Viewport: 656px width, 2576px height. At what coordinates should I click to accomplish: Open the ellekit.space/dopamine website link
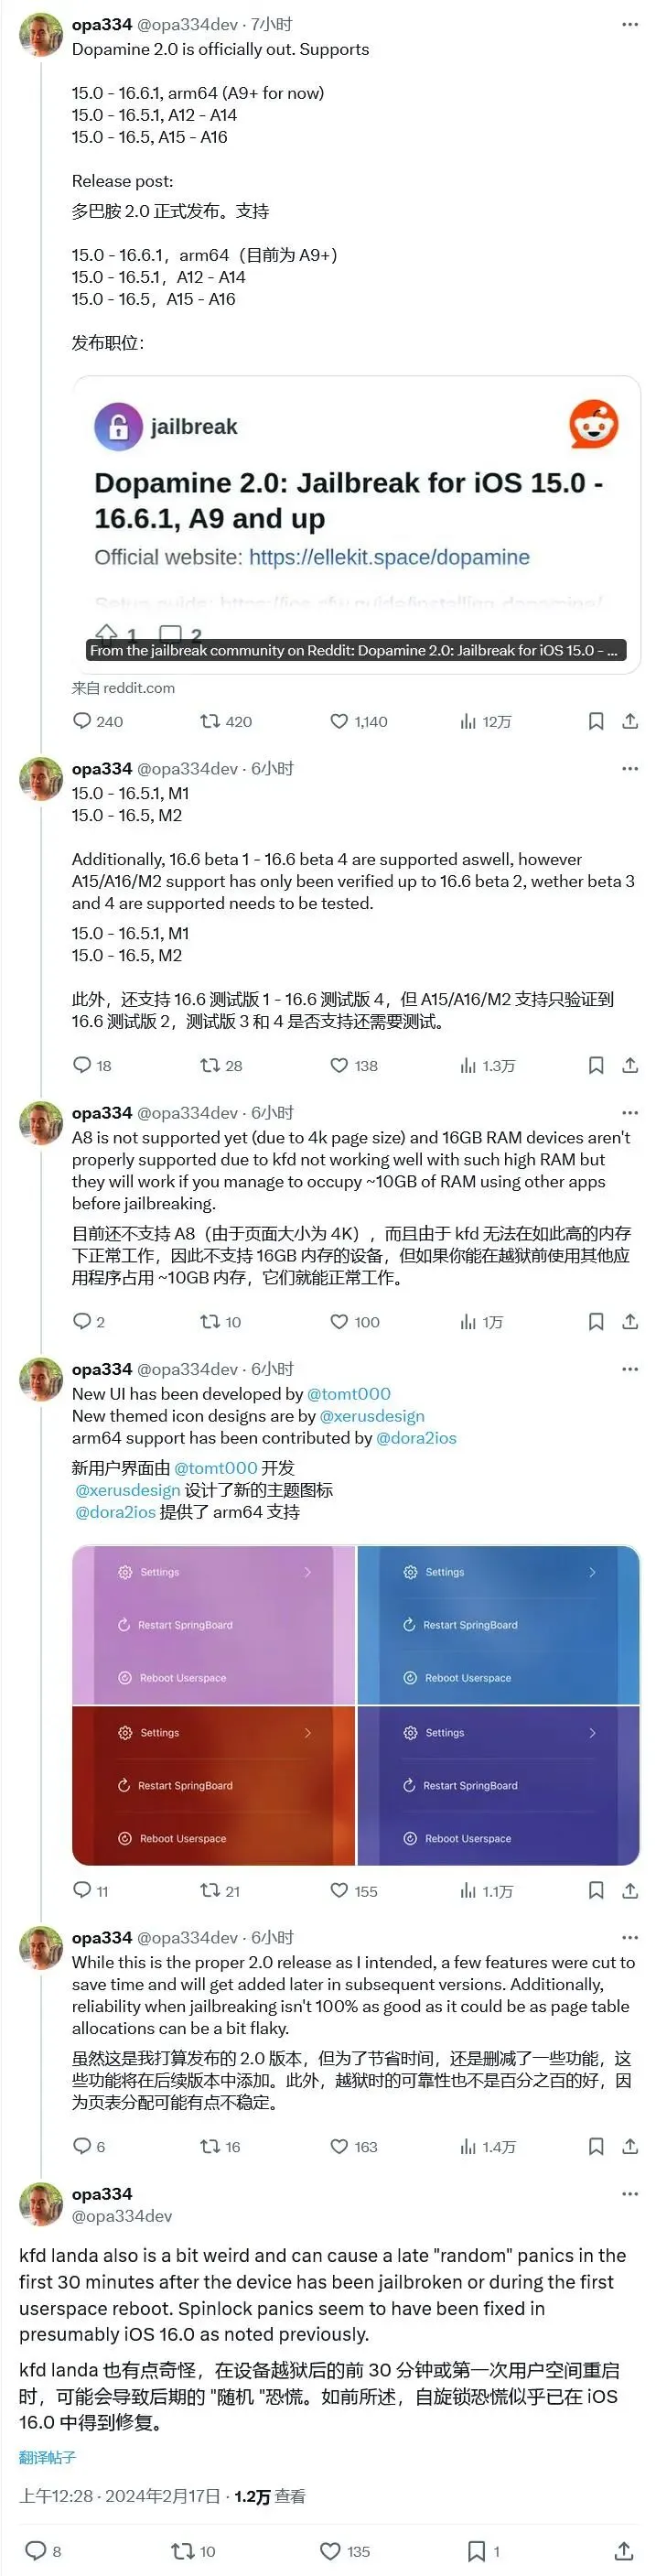[x=389, y=557]
